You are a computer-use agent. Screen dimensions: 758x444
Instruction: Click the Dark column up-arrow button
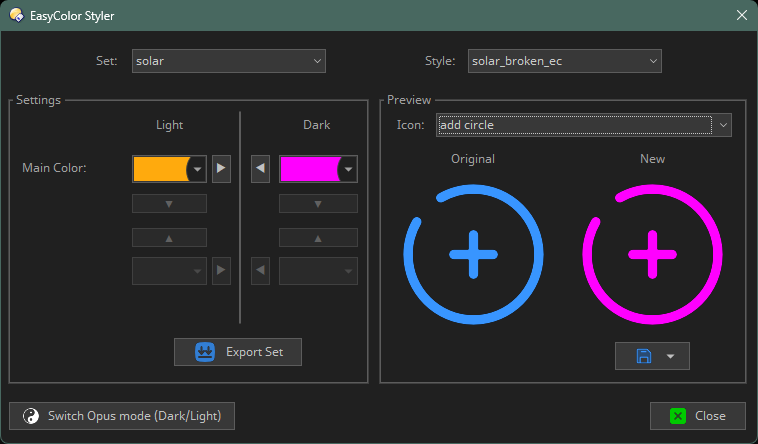pos(318,237)
